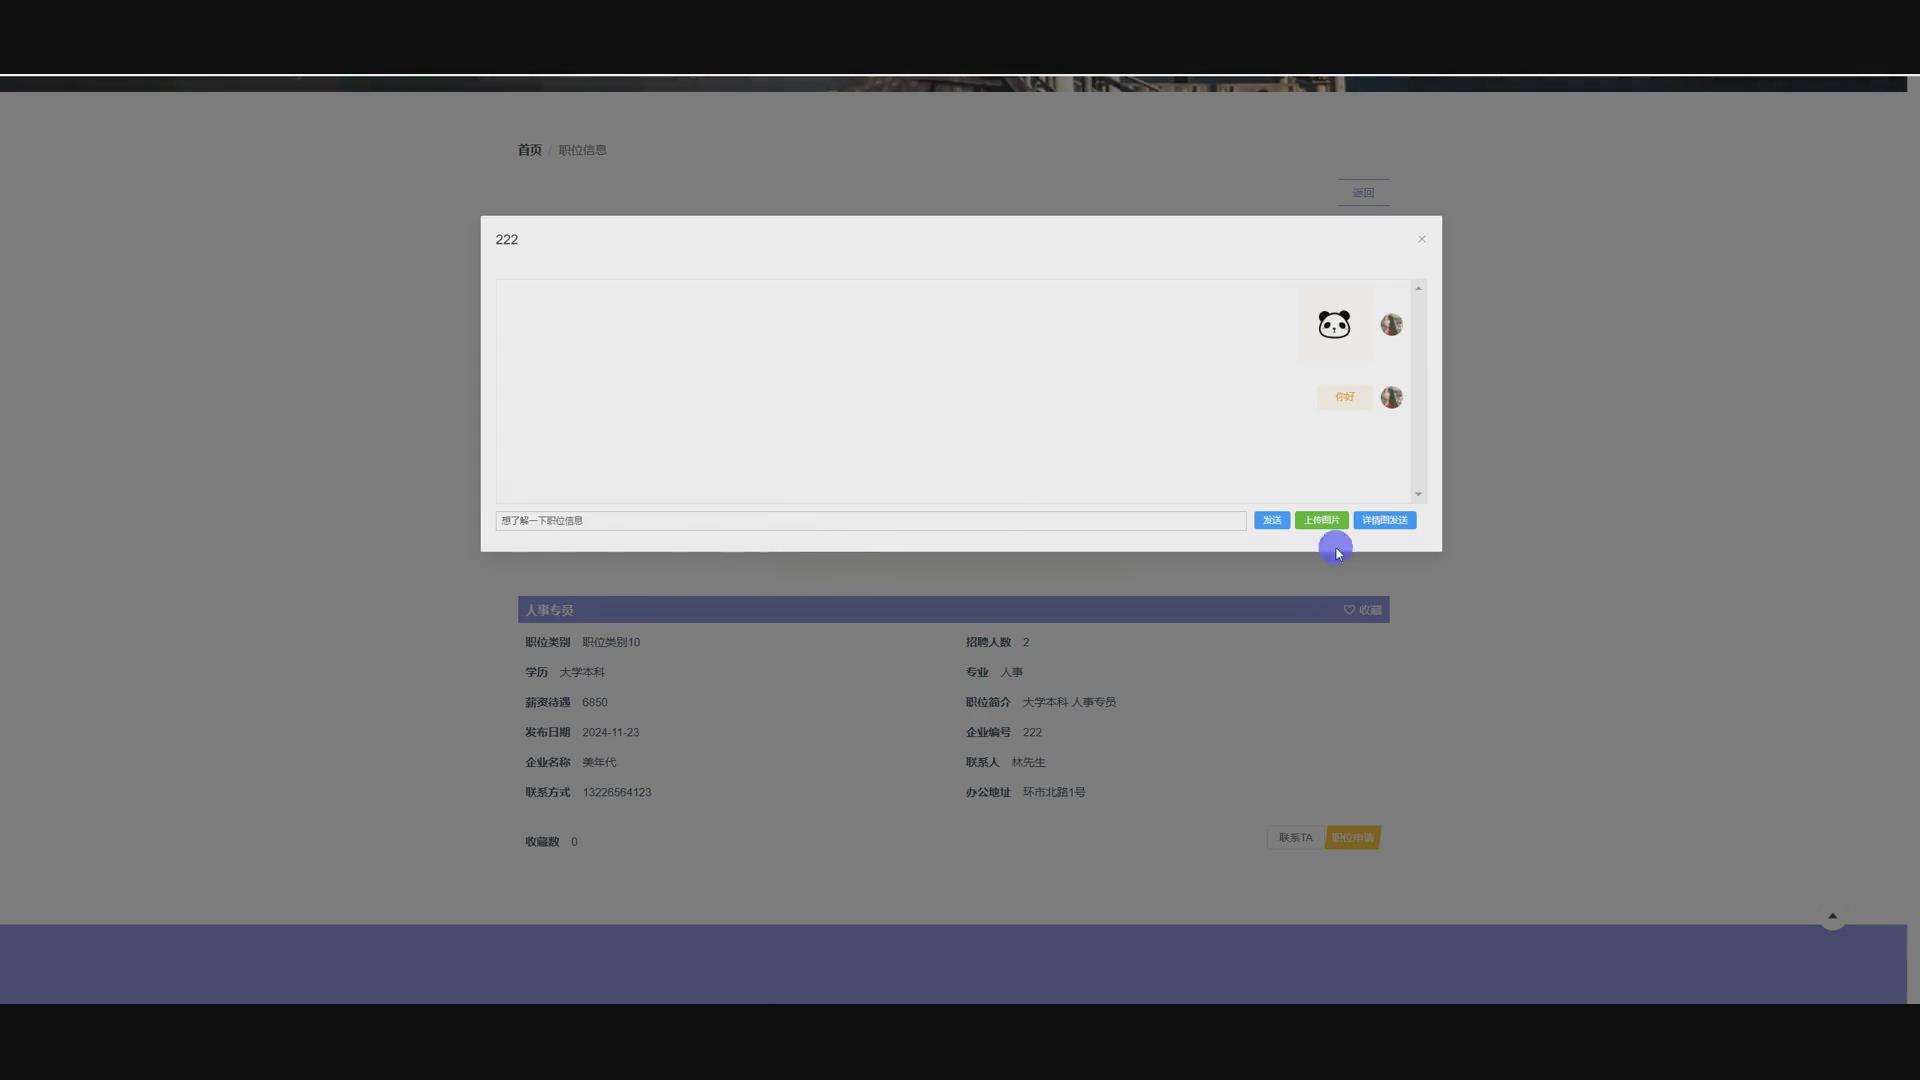Click the green 上传图片 upload button
Screen dimensions: 1920x1080
click(x=1321, y=520)
